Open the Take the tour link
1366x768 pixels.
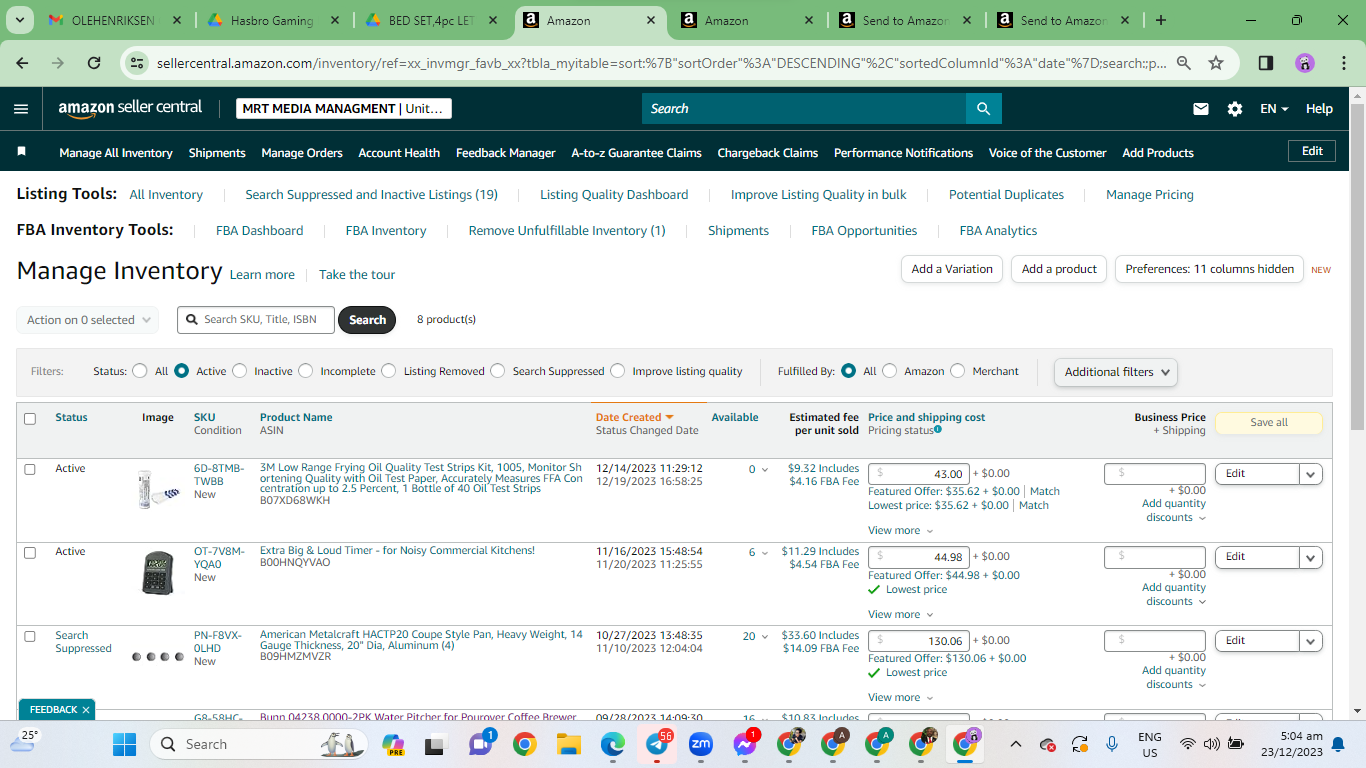(357, 275)
